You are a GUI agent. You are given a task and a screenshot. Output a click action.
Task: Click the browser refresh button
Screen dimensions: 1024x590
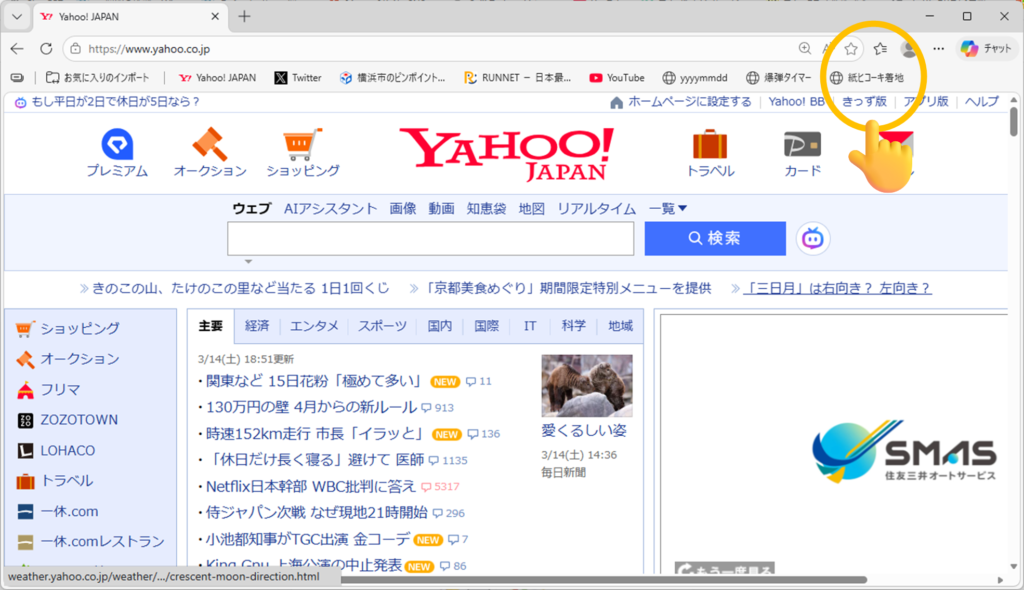pyautogui.click(x=46, y=48)
